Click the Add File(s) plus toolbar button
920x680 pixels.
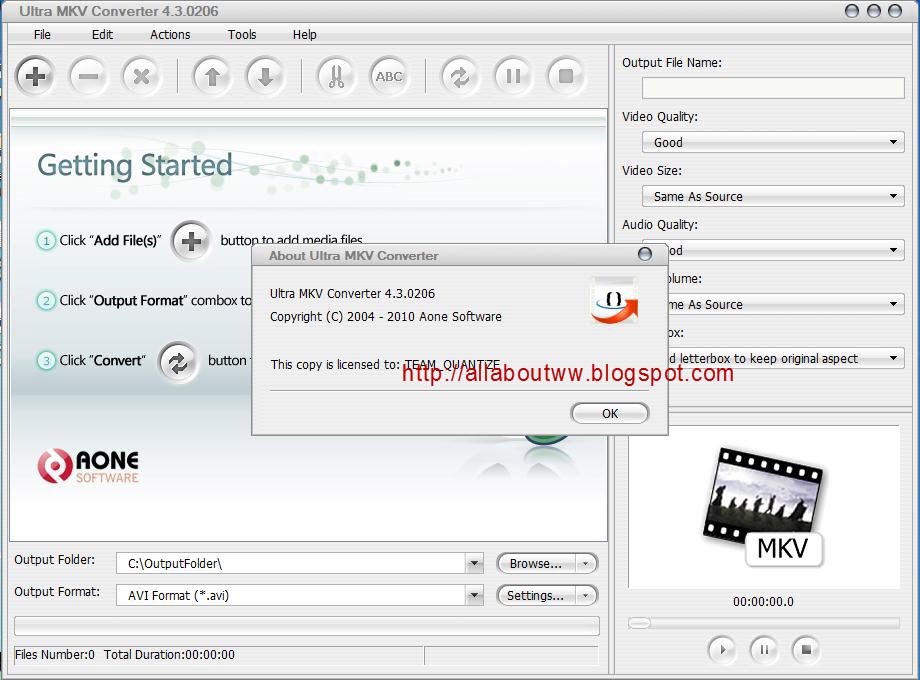35,76
